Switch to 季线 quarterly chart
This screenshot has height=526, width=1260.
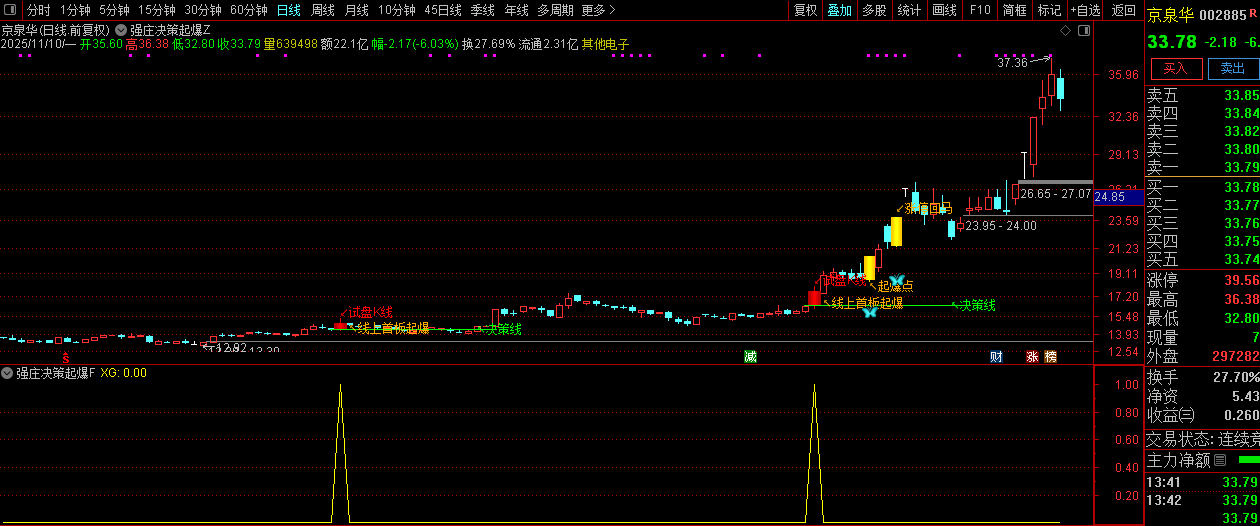[x=482, y=10]
